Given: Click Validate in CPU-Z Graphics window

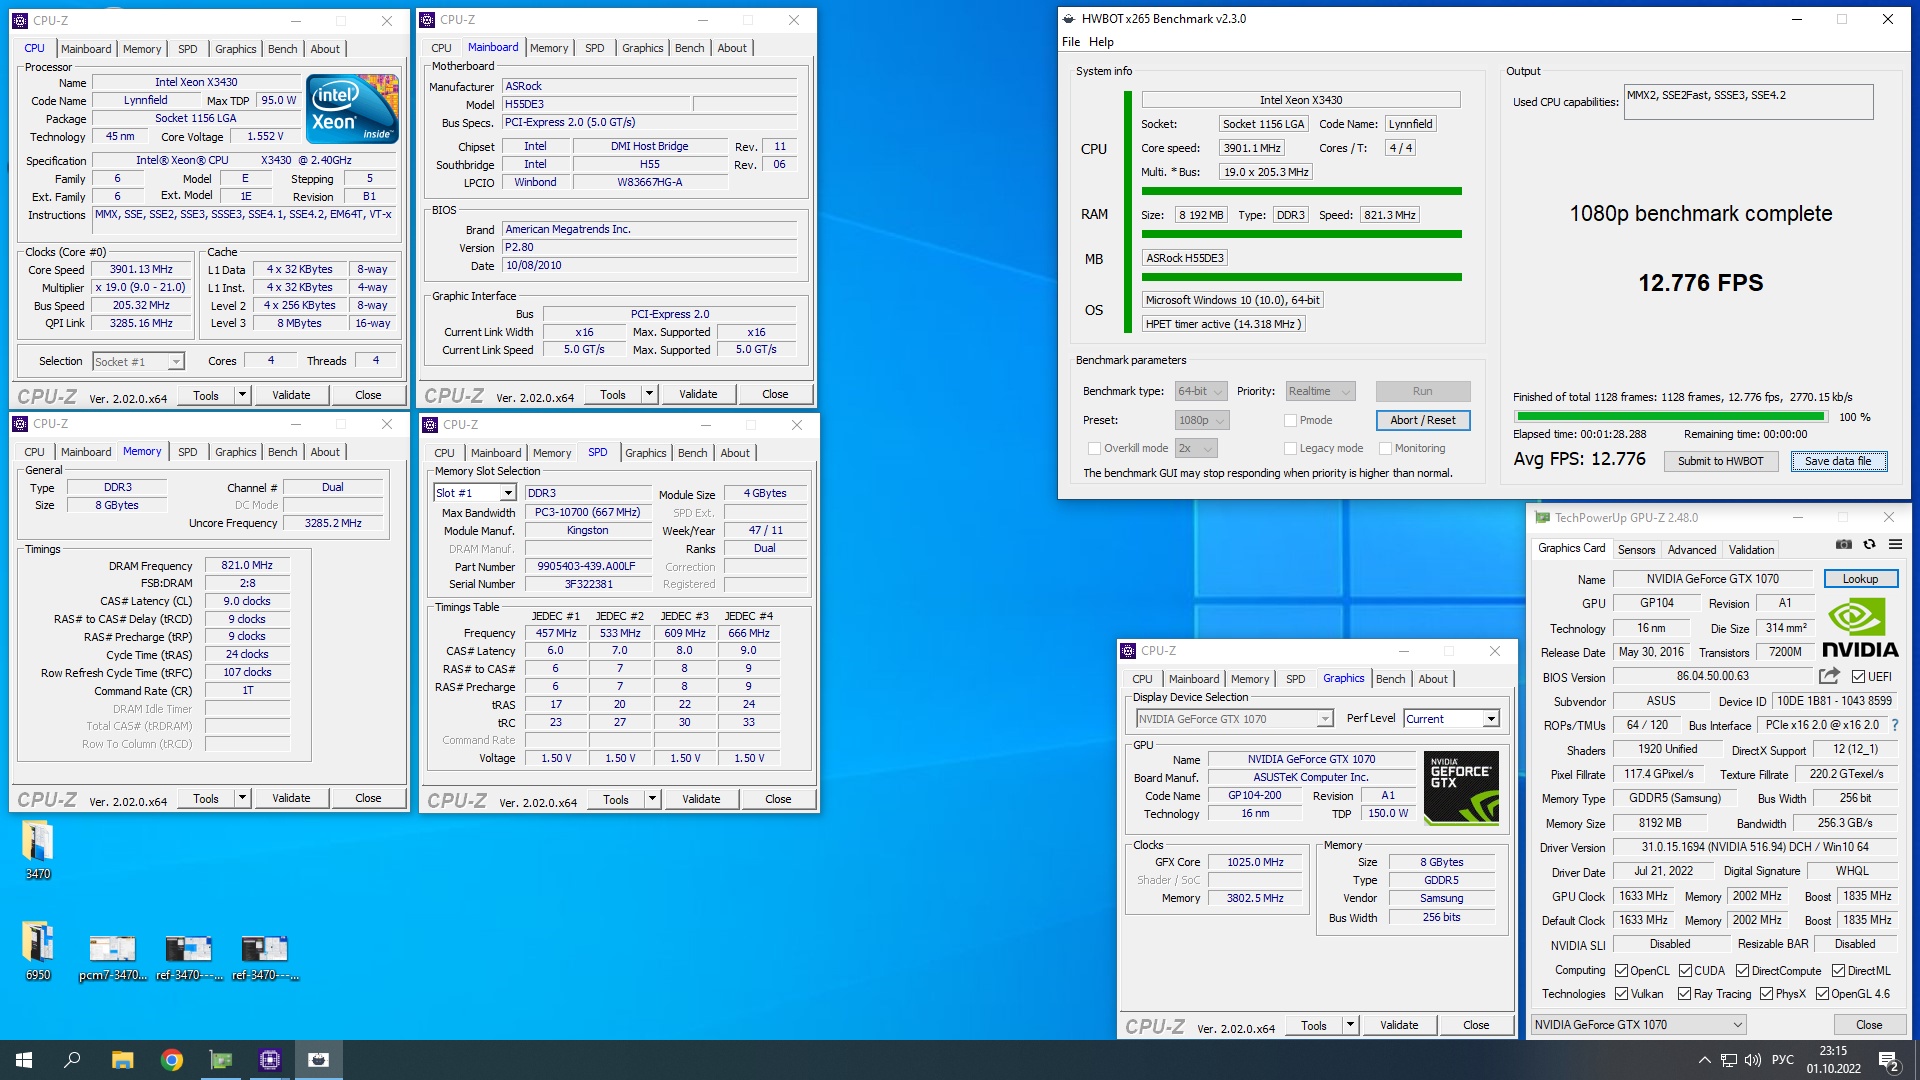Looking at the screenshot, I should [x=1398, y=1026].
